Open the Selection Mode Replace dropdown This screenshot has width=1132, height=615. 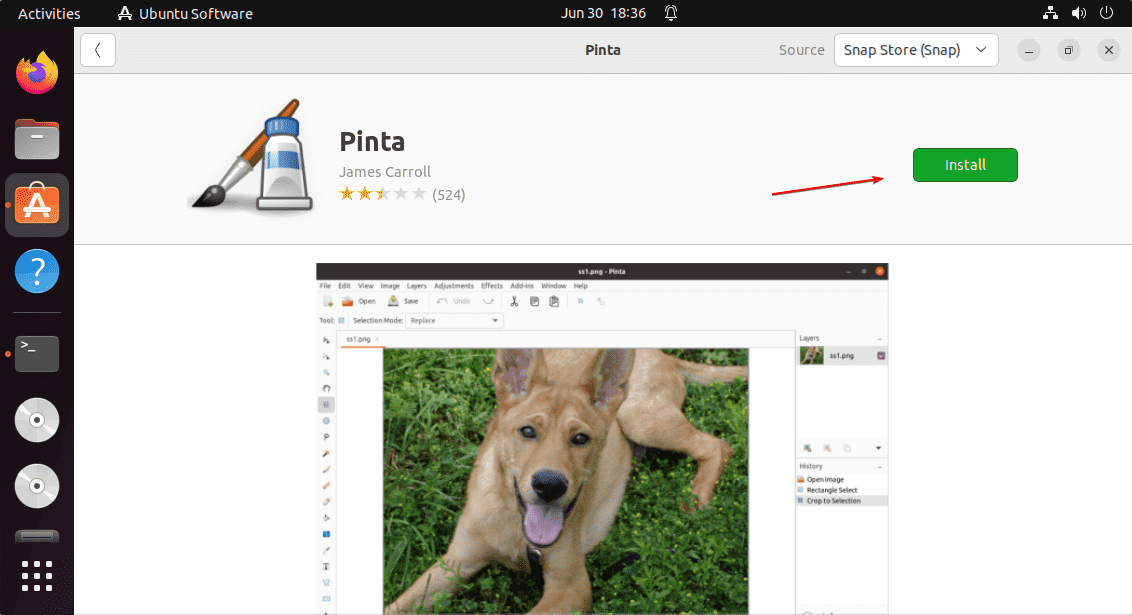pyautogui.click(x=455, y=319)
